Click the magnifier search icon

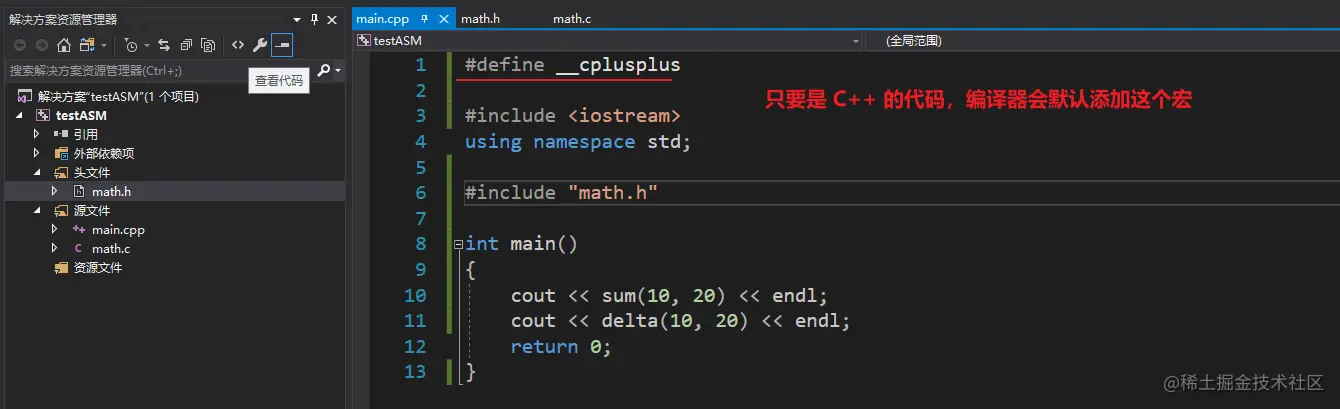[323, 71]
